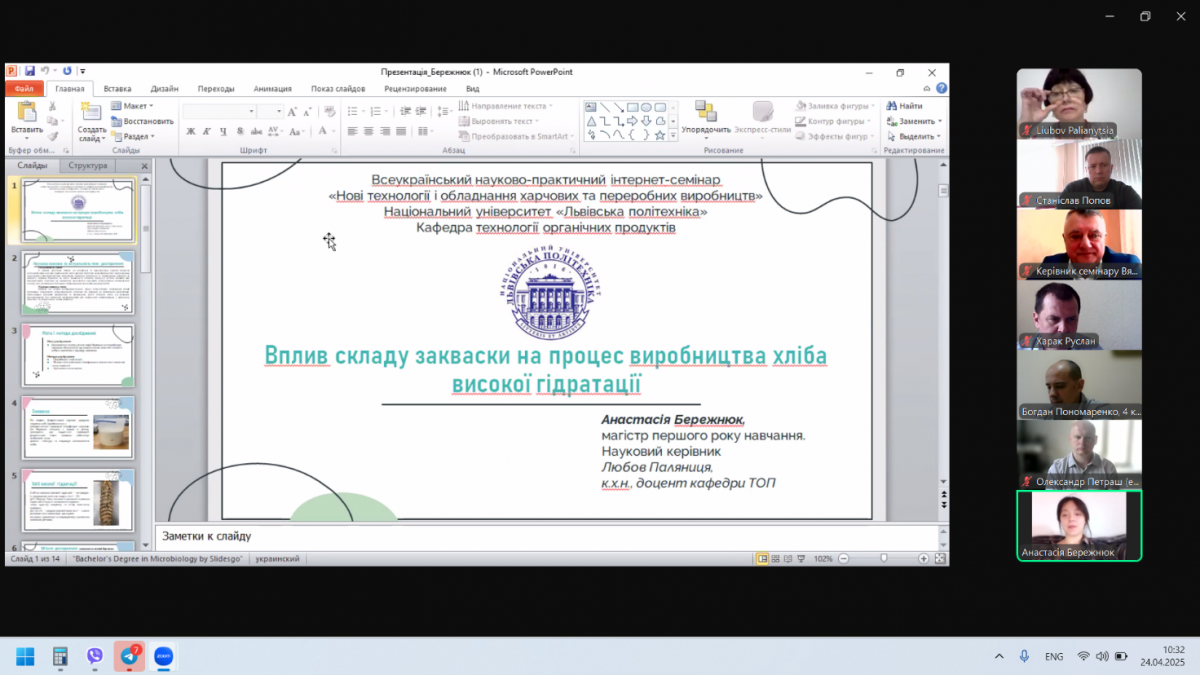
Task: Open Telegram from the taskbar
Action: pos(129,656)
